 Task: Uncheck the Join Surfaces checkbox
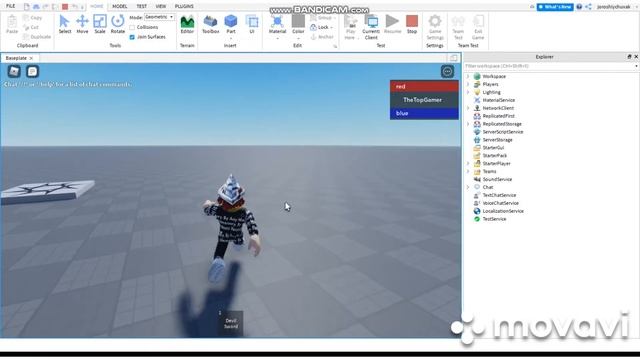point(132,37)
